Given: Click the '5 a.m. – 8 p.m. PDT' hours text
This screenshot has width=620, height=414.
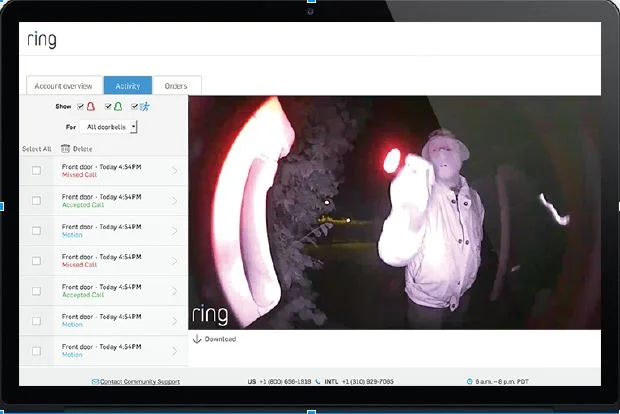Looking at the screenshot, I should click(502, 382).
